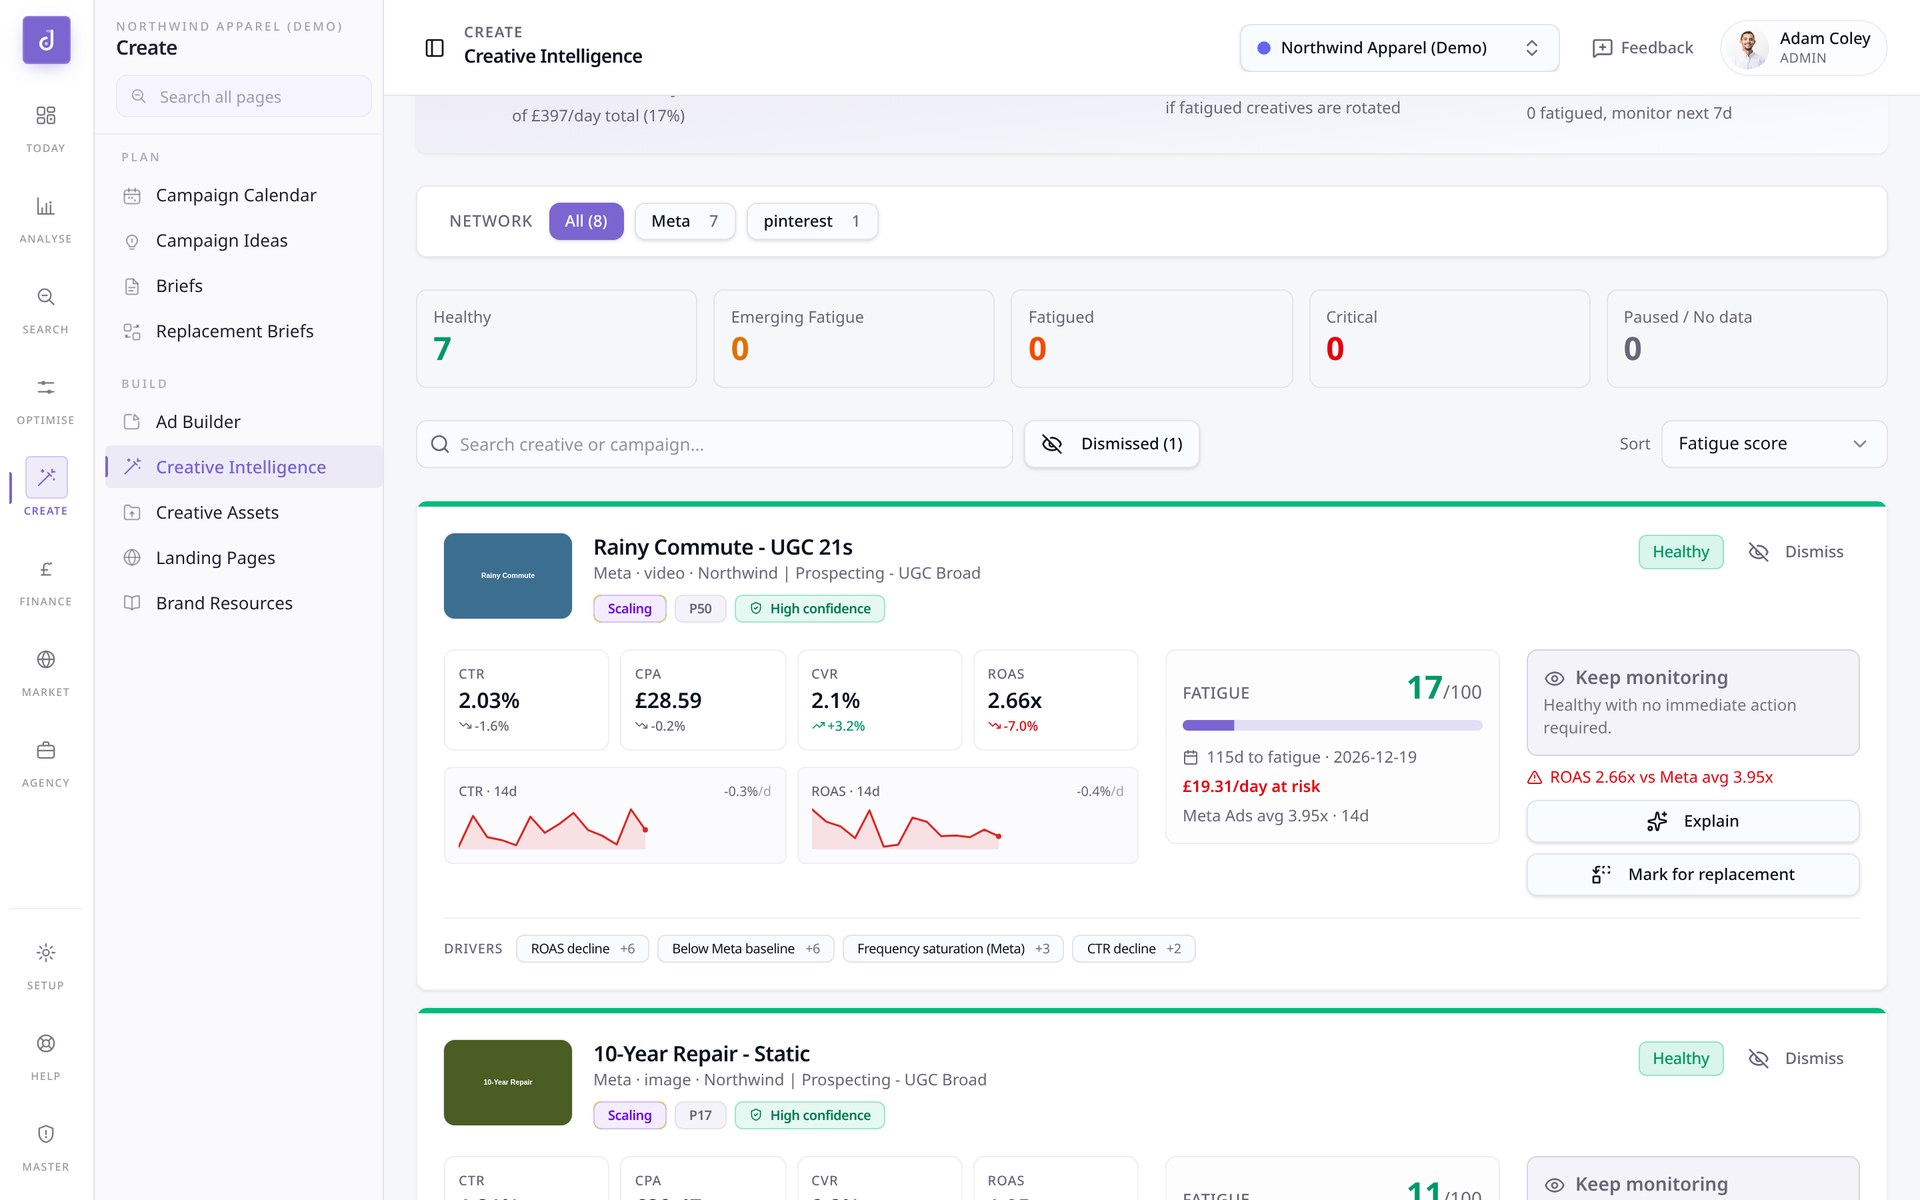The height and width of the screenshot is (1200, 1920).
Task: Click the Ad Builder icon
Action: point(132,422)
